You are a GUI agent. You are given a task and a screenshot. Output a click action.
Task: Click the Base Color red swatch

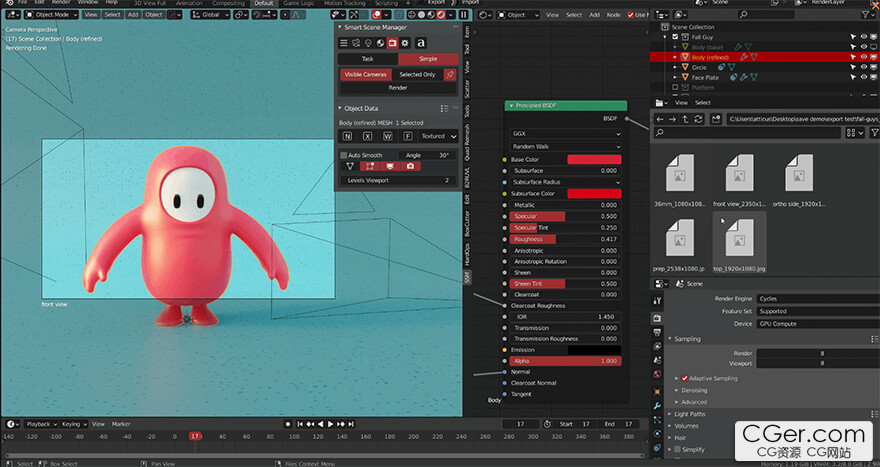[594, 159]
